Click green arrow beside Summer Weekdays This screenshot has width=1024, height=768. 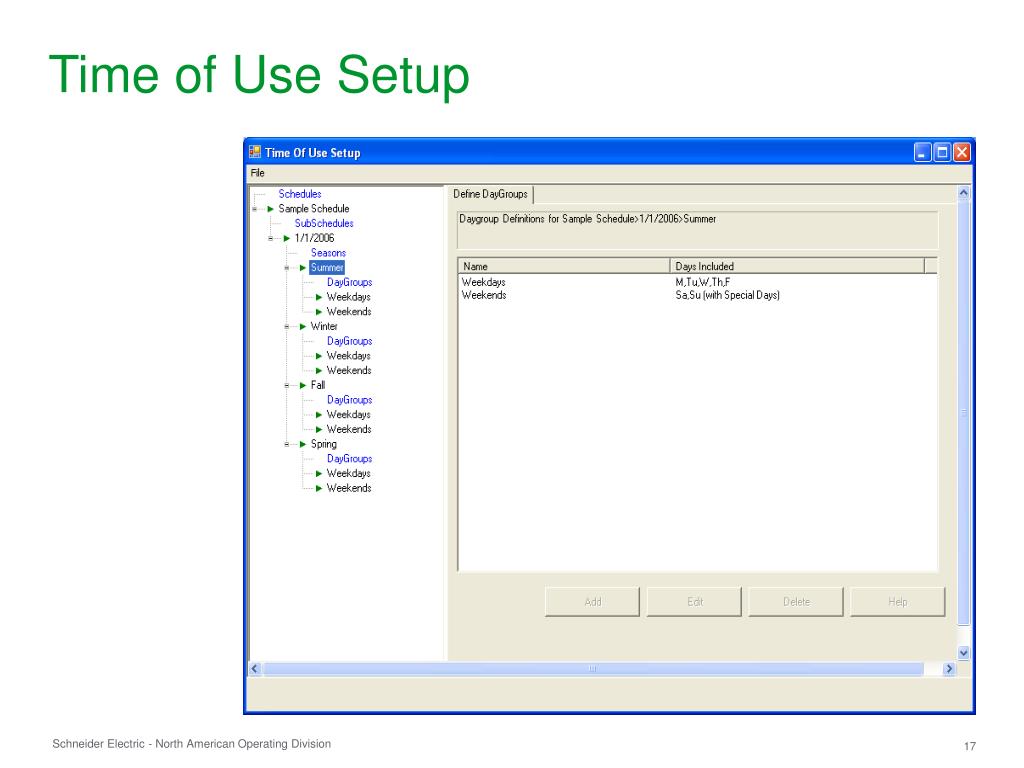click(319, 297)
